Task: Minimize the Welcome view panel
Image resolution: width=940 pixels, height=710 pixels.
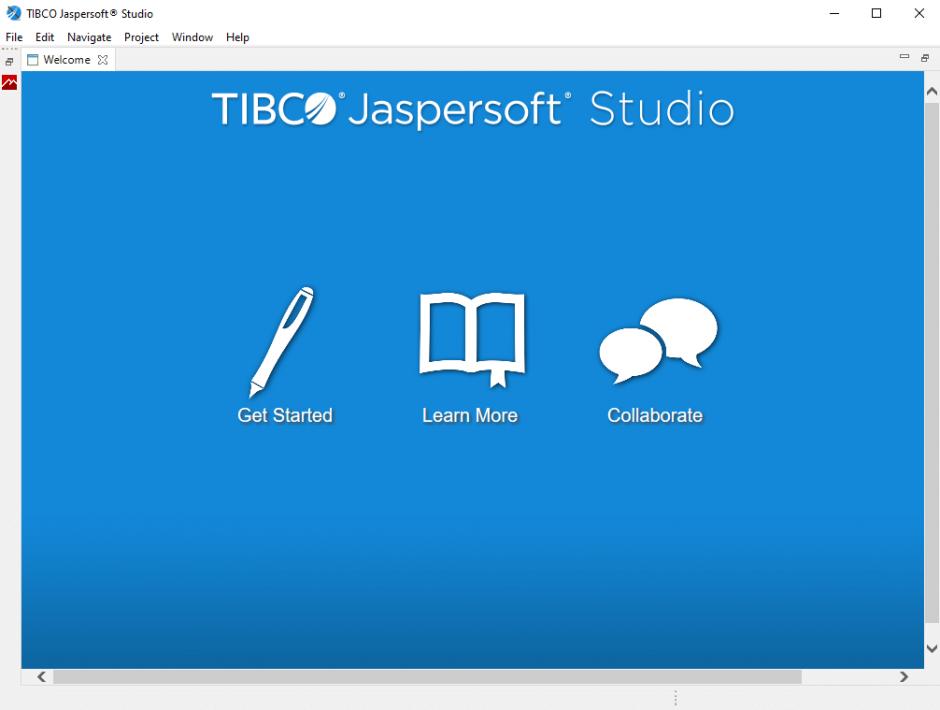Action: 905,57
